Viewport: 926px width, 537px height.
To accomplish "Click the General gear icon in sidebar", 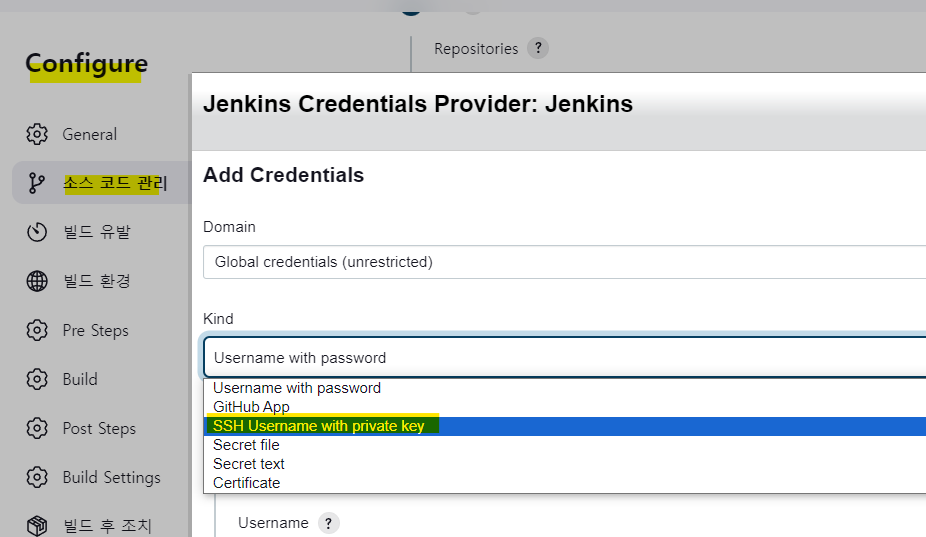I will coord(37,134).
